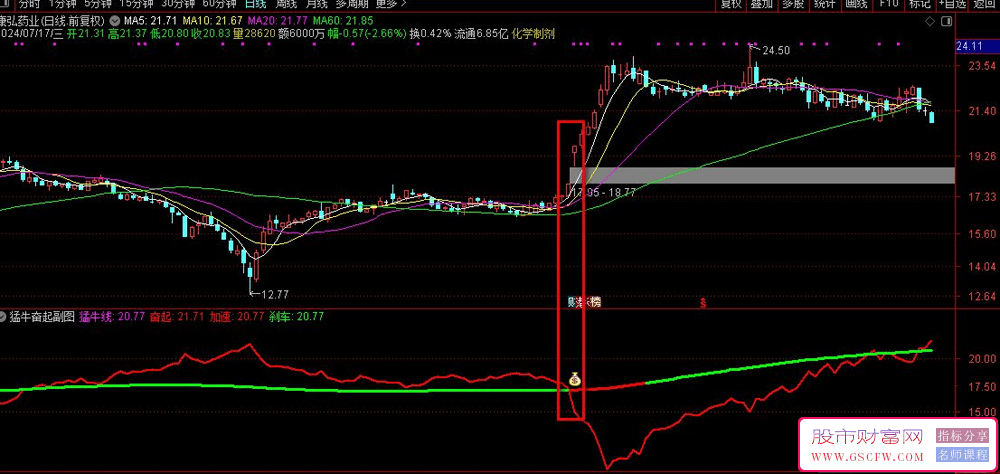Expand the 猛牛奋起副图 sub-chart indicator dropdown
Viewport: 1000px width, 474px height.
point(4,316)
